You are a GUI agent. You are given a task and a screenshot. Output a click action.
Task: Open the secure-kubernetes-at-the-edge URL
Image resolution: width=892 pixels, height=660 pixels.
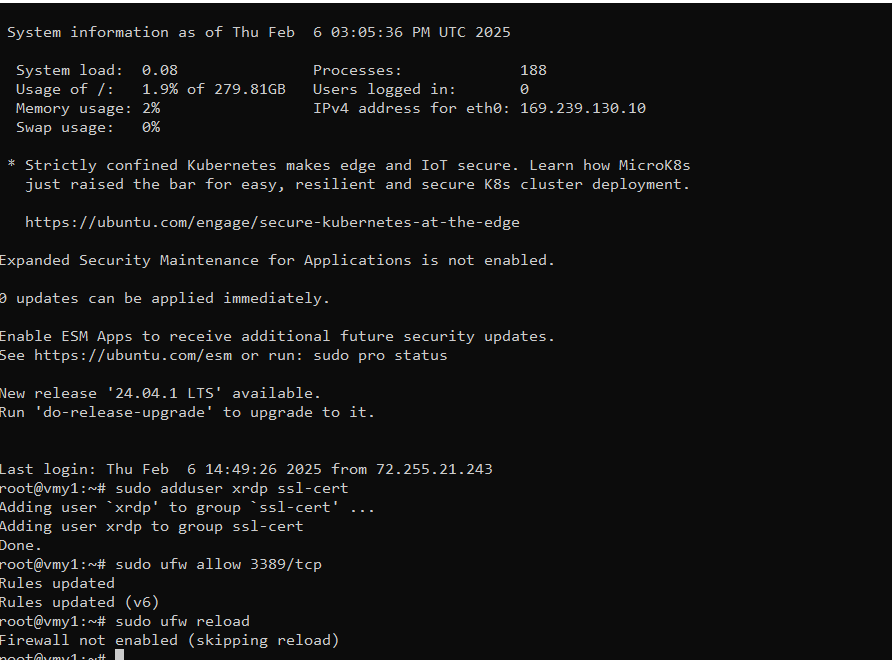[272, 222]
